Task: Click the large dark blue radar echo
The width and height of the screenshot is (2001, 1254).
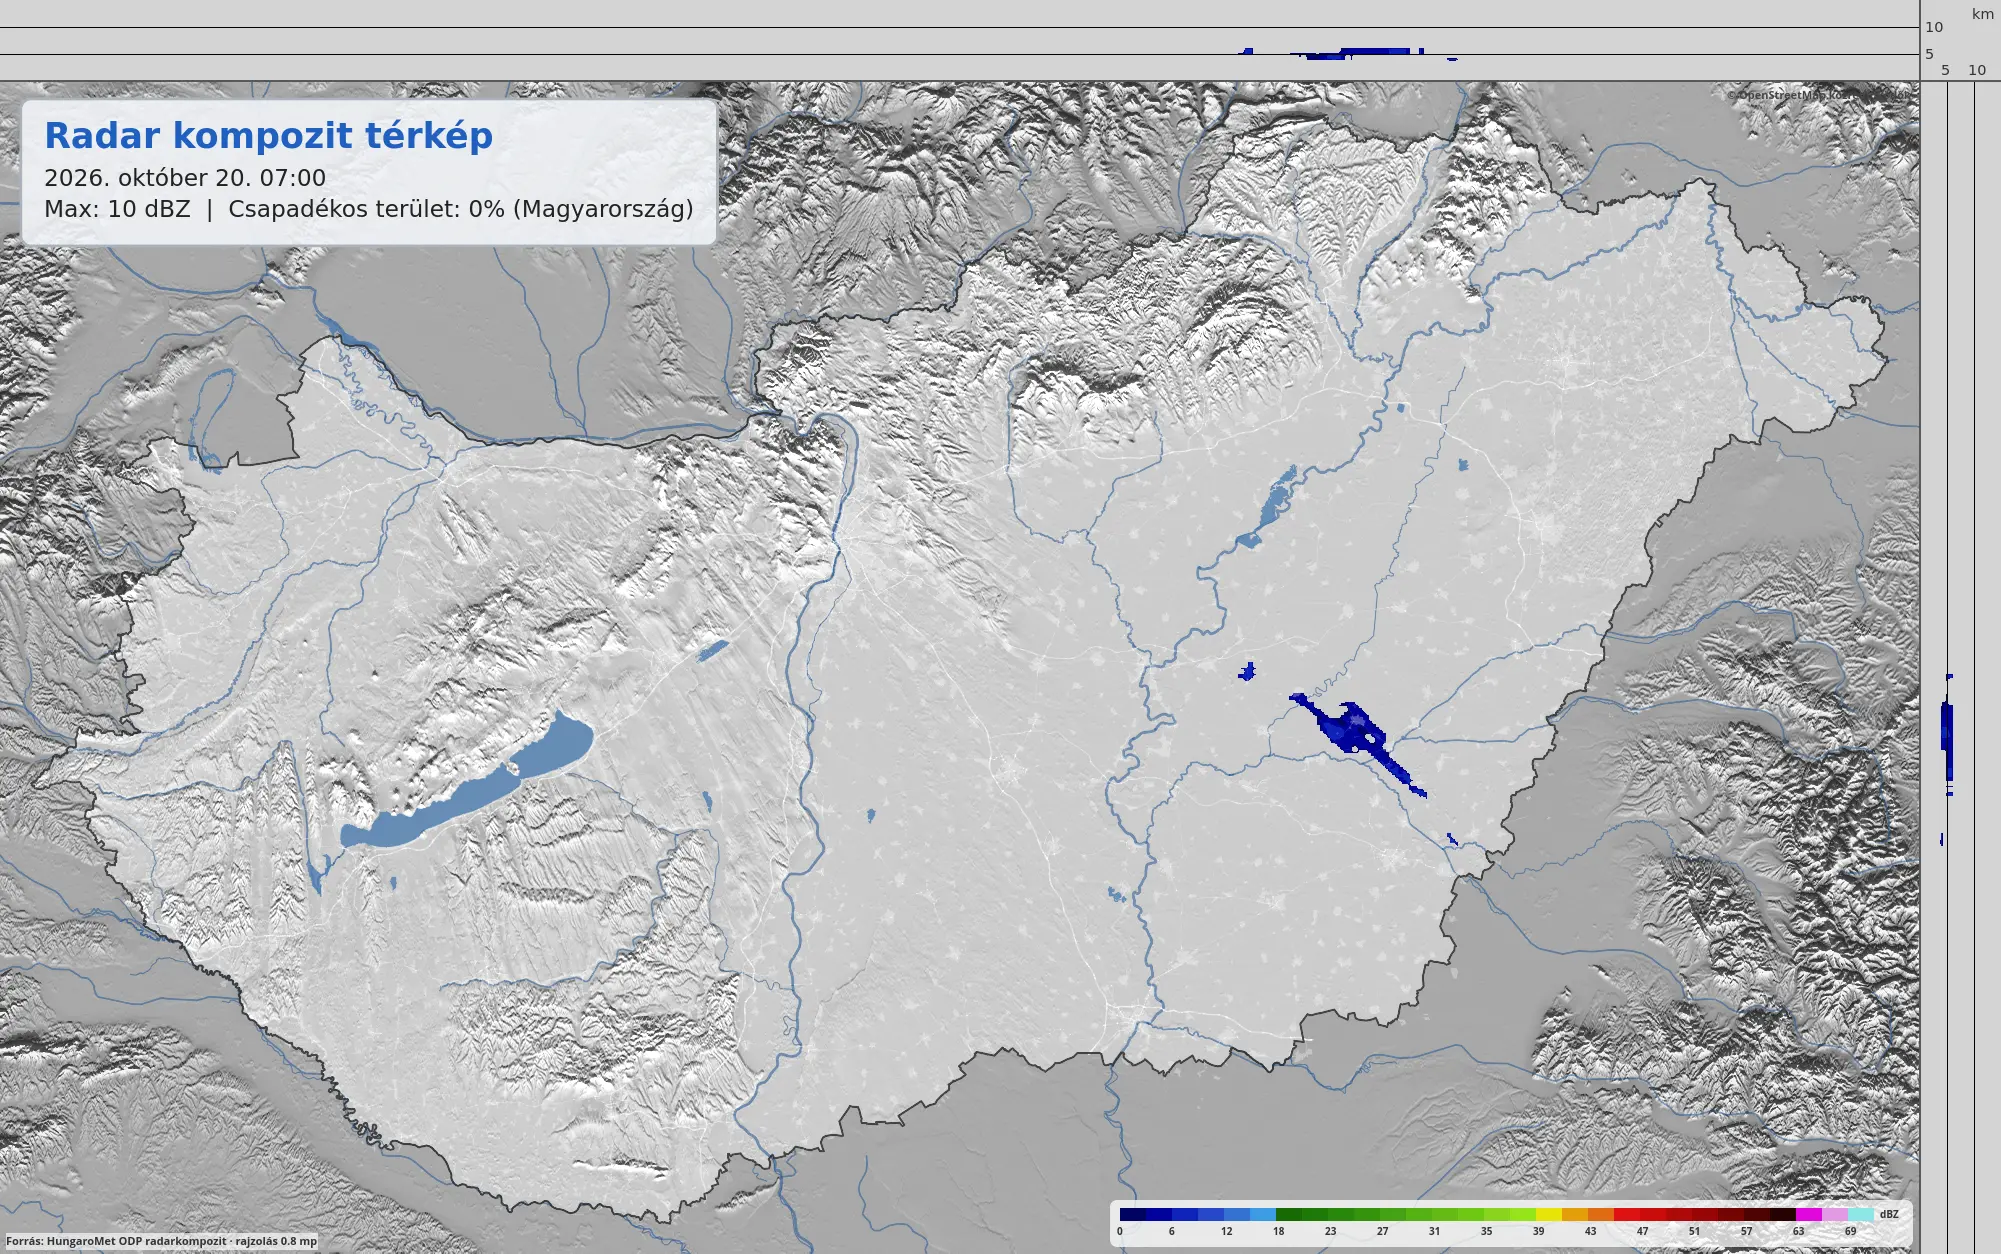Action: pos(1352,732)
